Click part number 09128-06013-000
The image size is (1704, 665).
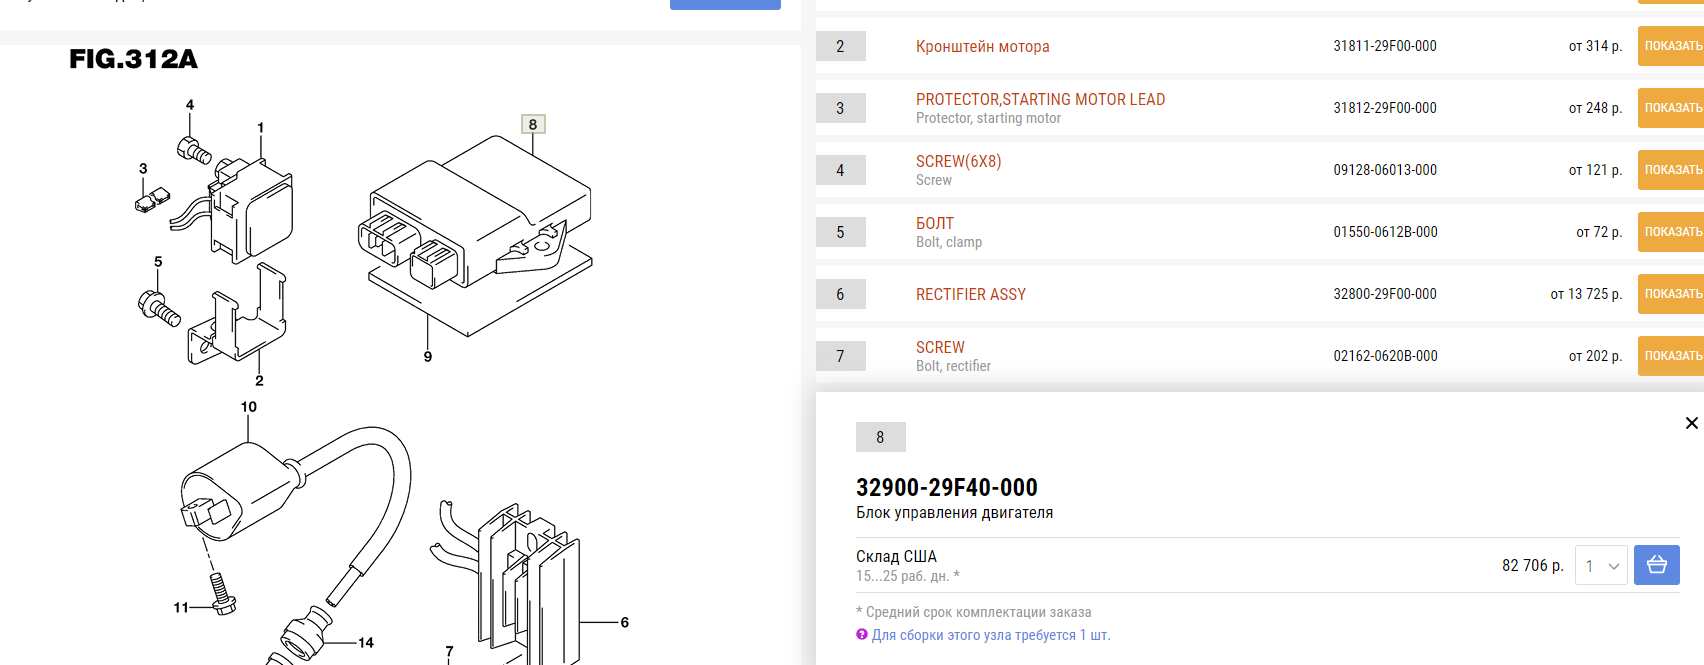(x=1384, y=170)
